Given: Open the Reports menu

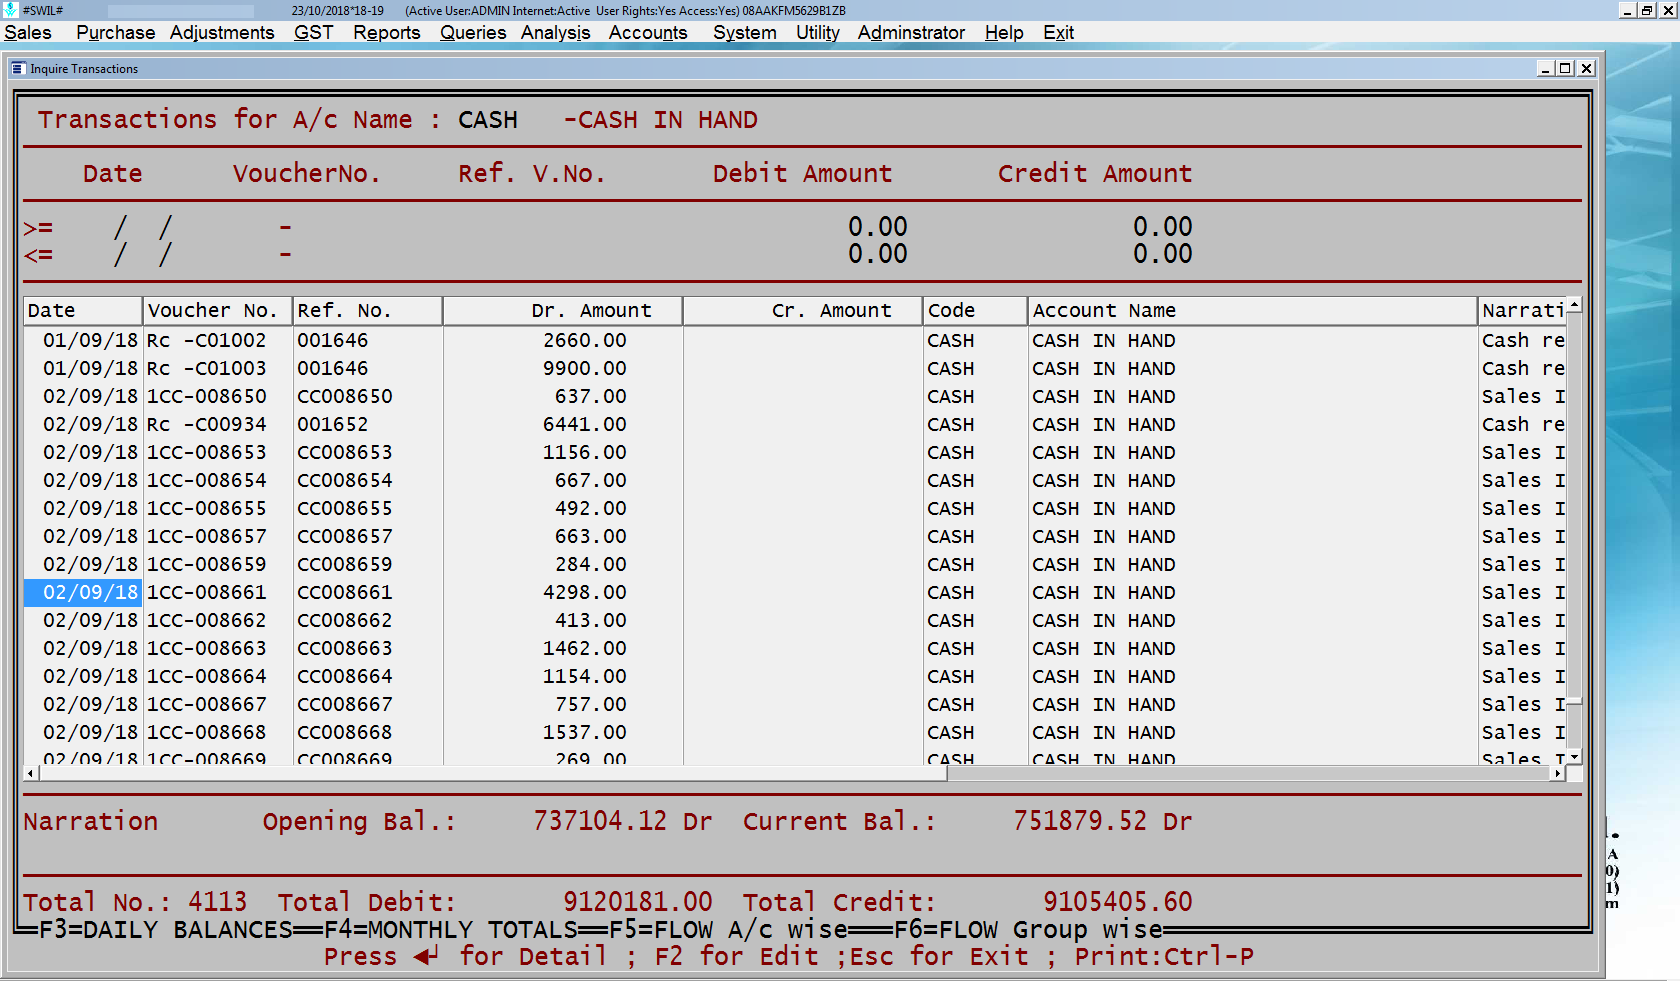Looking at the screenshot, I should tap(386, 32).
